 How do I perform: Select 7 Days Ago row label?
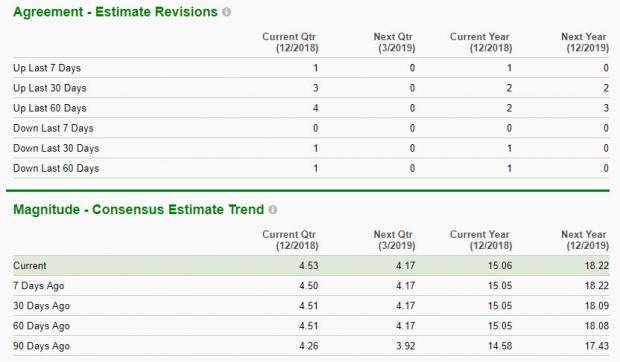pyautogui.click(x=39, y=286)
